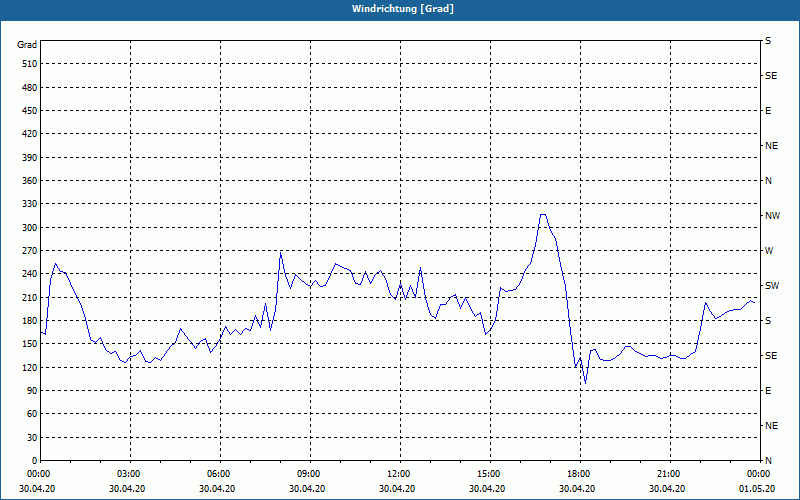The image size is (800, 500).
Task: Select the time label '18:00'
Action: coord(579,474)
